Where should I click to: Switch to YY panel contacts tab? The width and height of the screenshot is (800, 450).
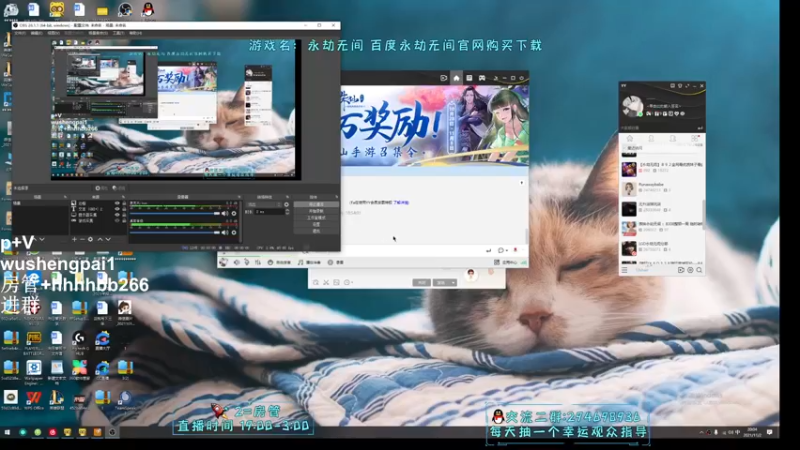pyautogui.click(x=651, y=139)
